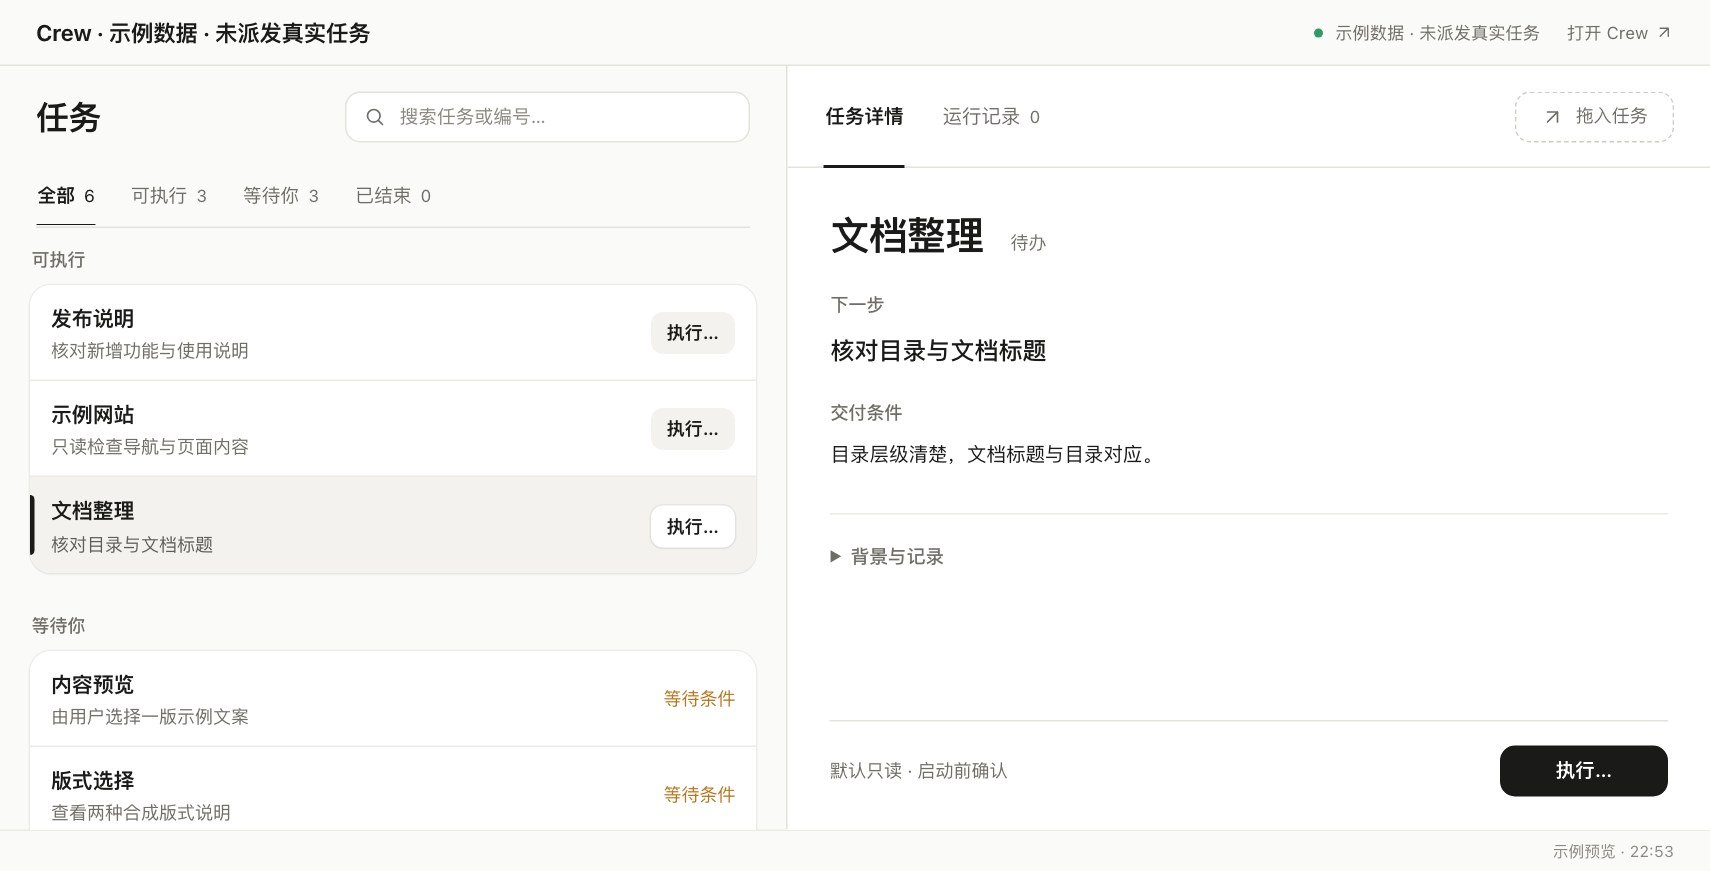
Task: Switch to the 等待你 tab
Action: (x=281, y=196)
